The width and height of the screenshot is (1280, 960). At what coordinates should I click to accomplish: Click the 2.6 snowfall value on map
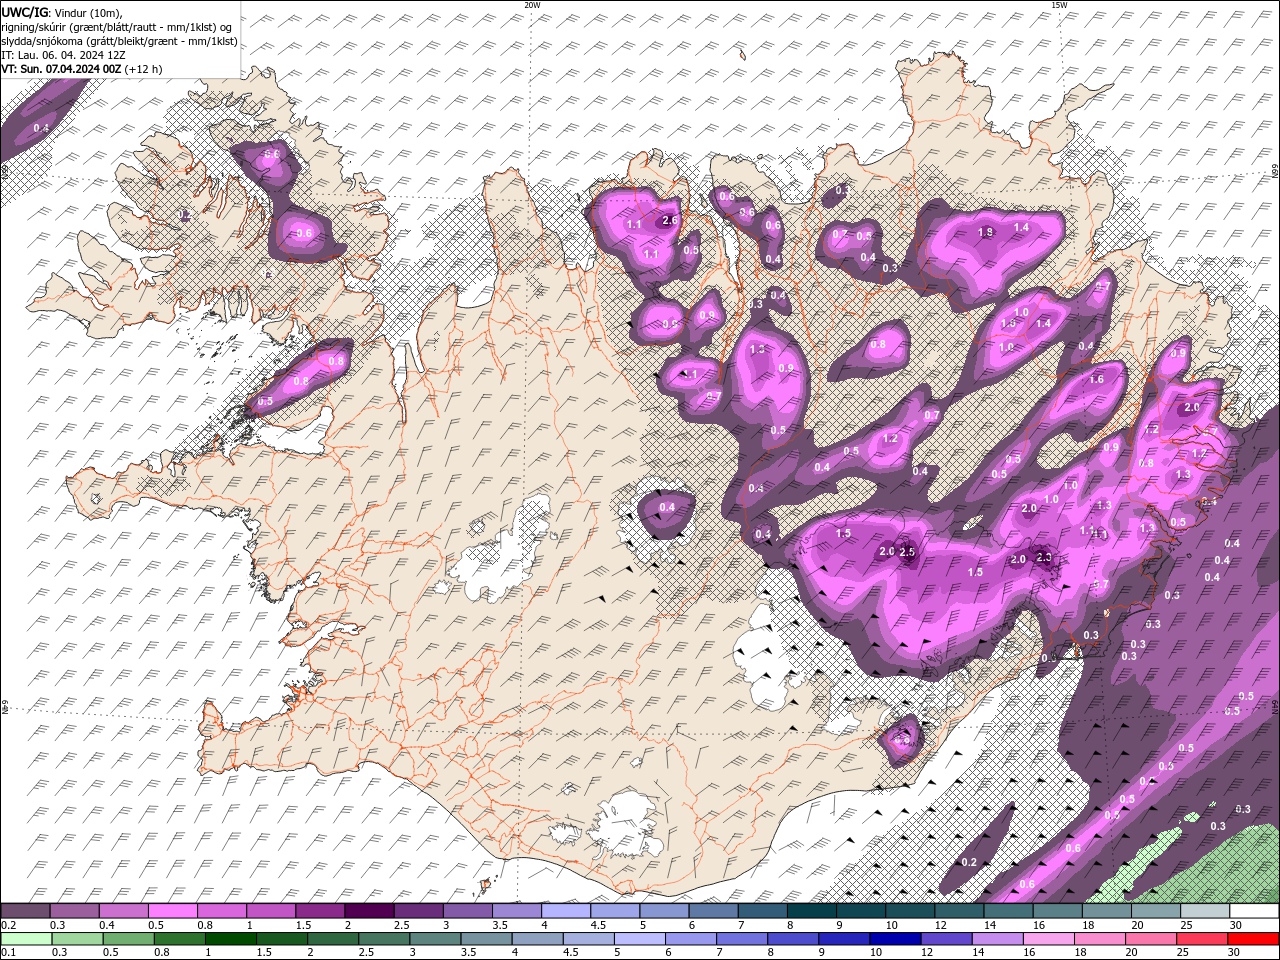[669, 221]
